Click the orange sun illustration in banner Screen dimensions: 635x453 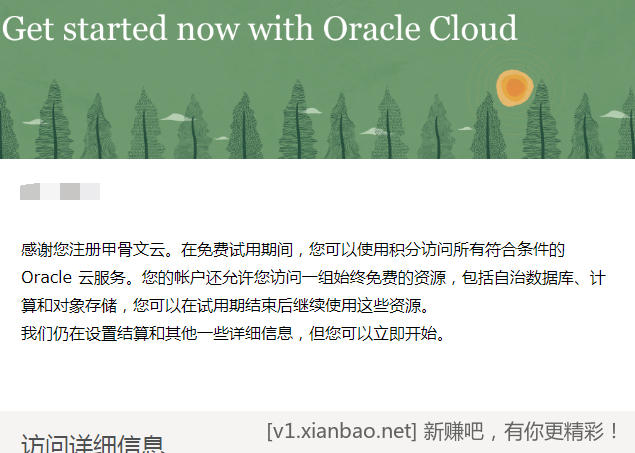click(x=514, y=87)
